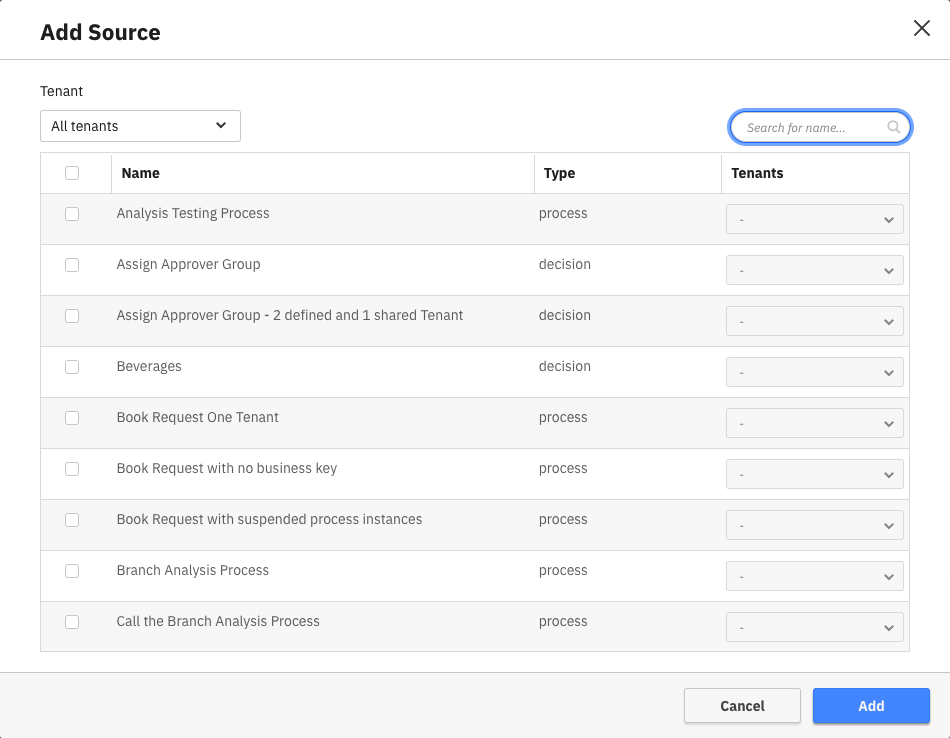Click the Name column header

(141, 173)
